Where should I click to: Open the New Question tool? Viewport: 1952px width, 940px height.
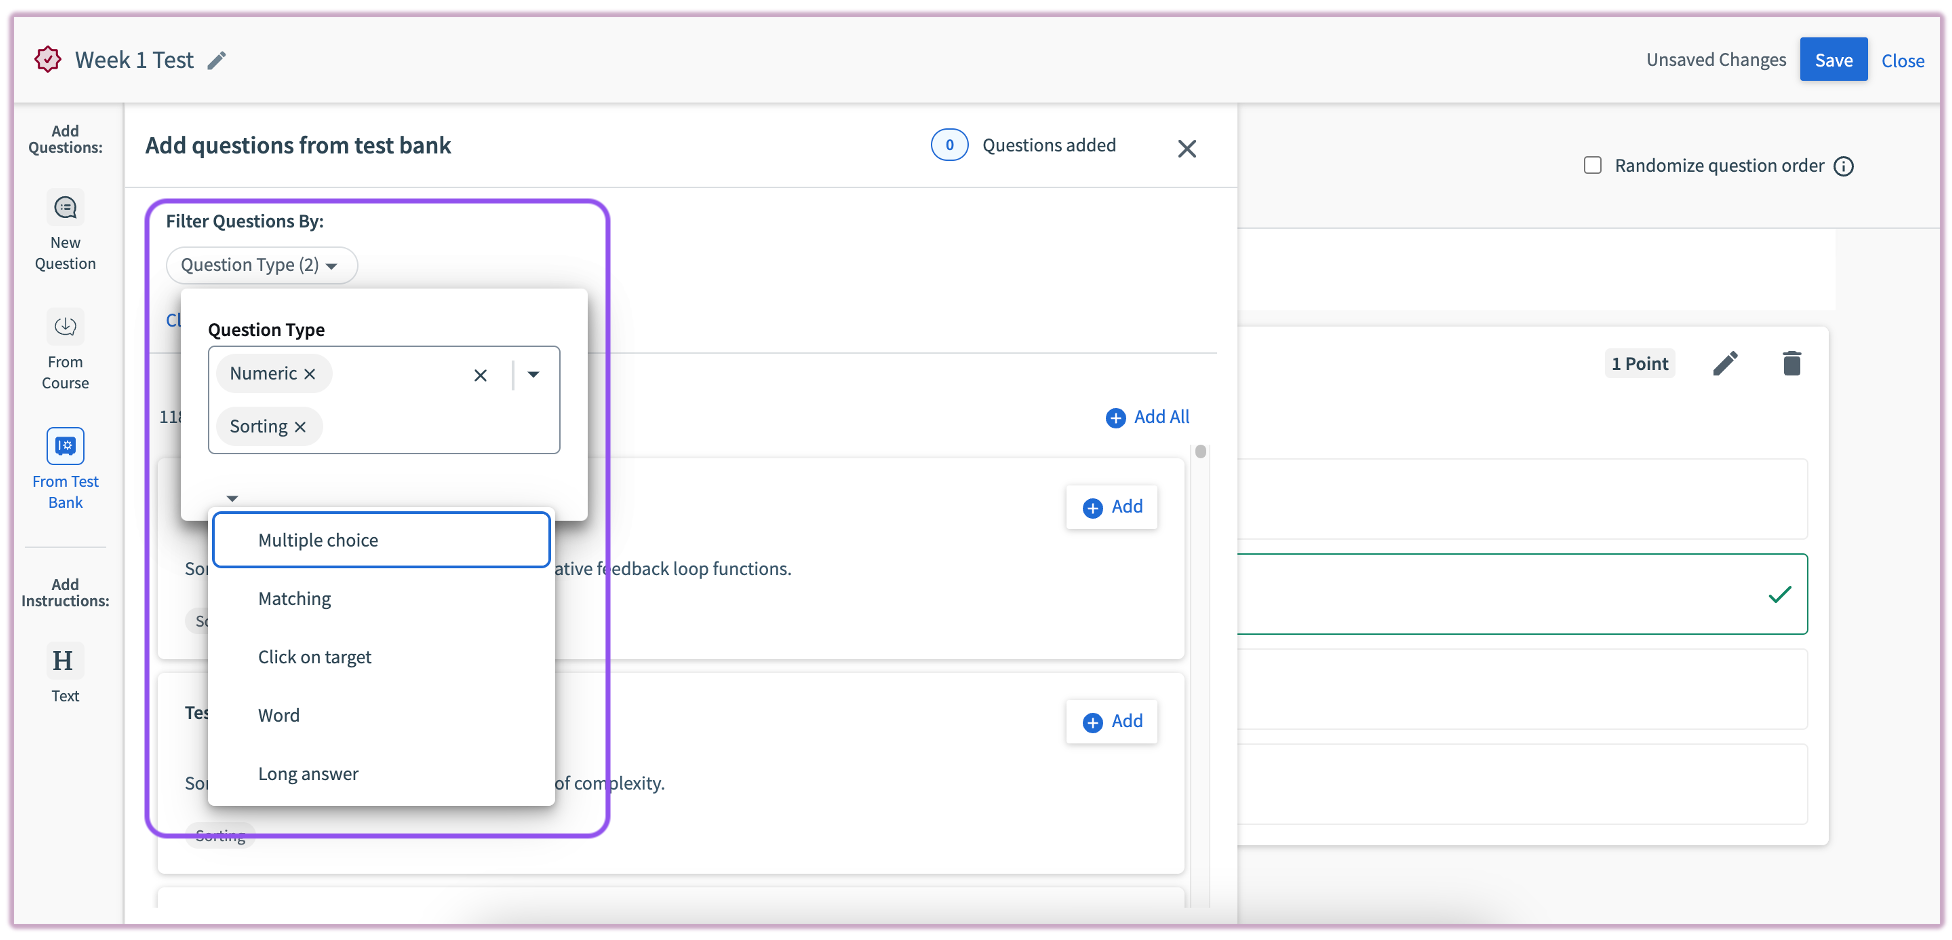click(66, 209)
